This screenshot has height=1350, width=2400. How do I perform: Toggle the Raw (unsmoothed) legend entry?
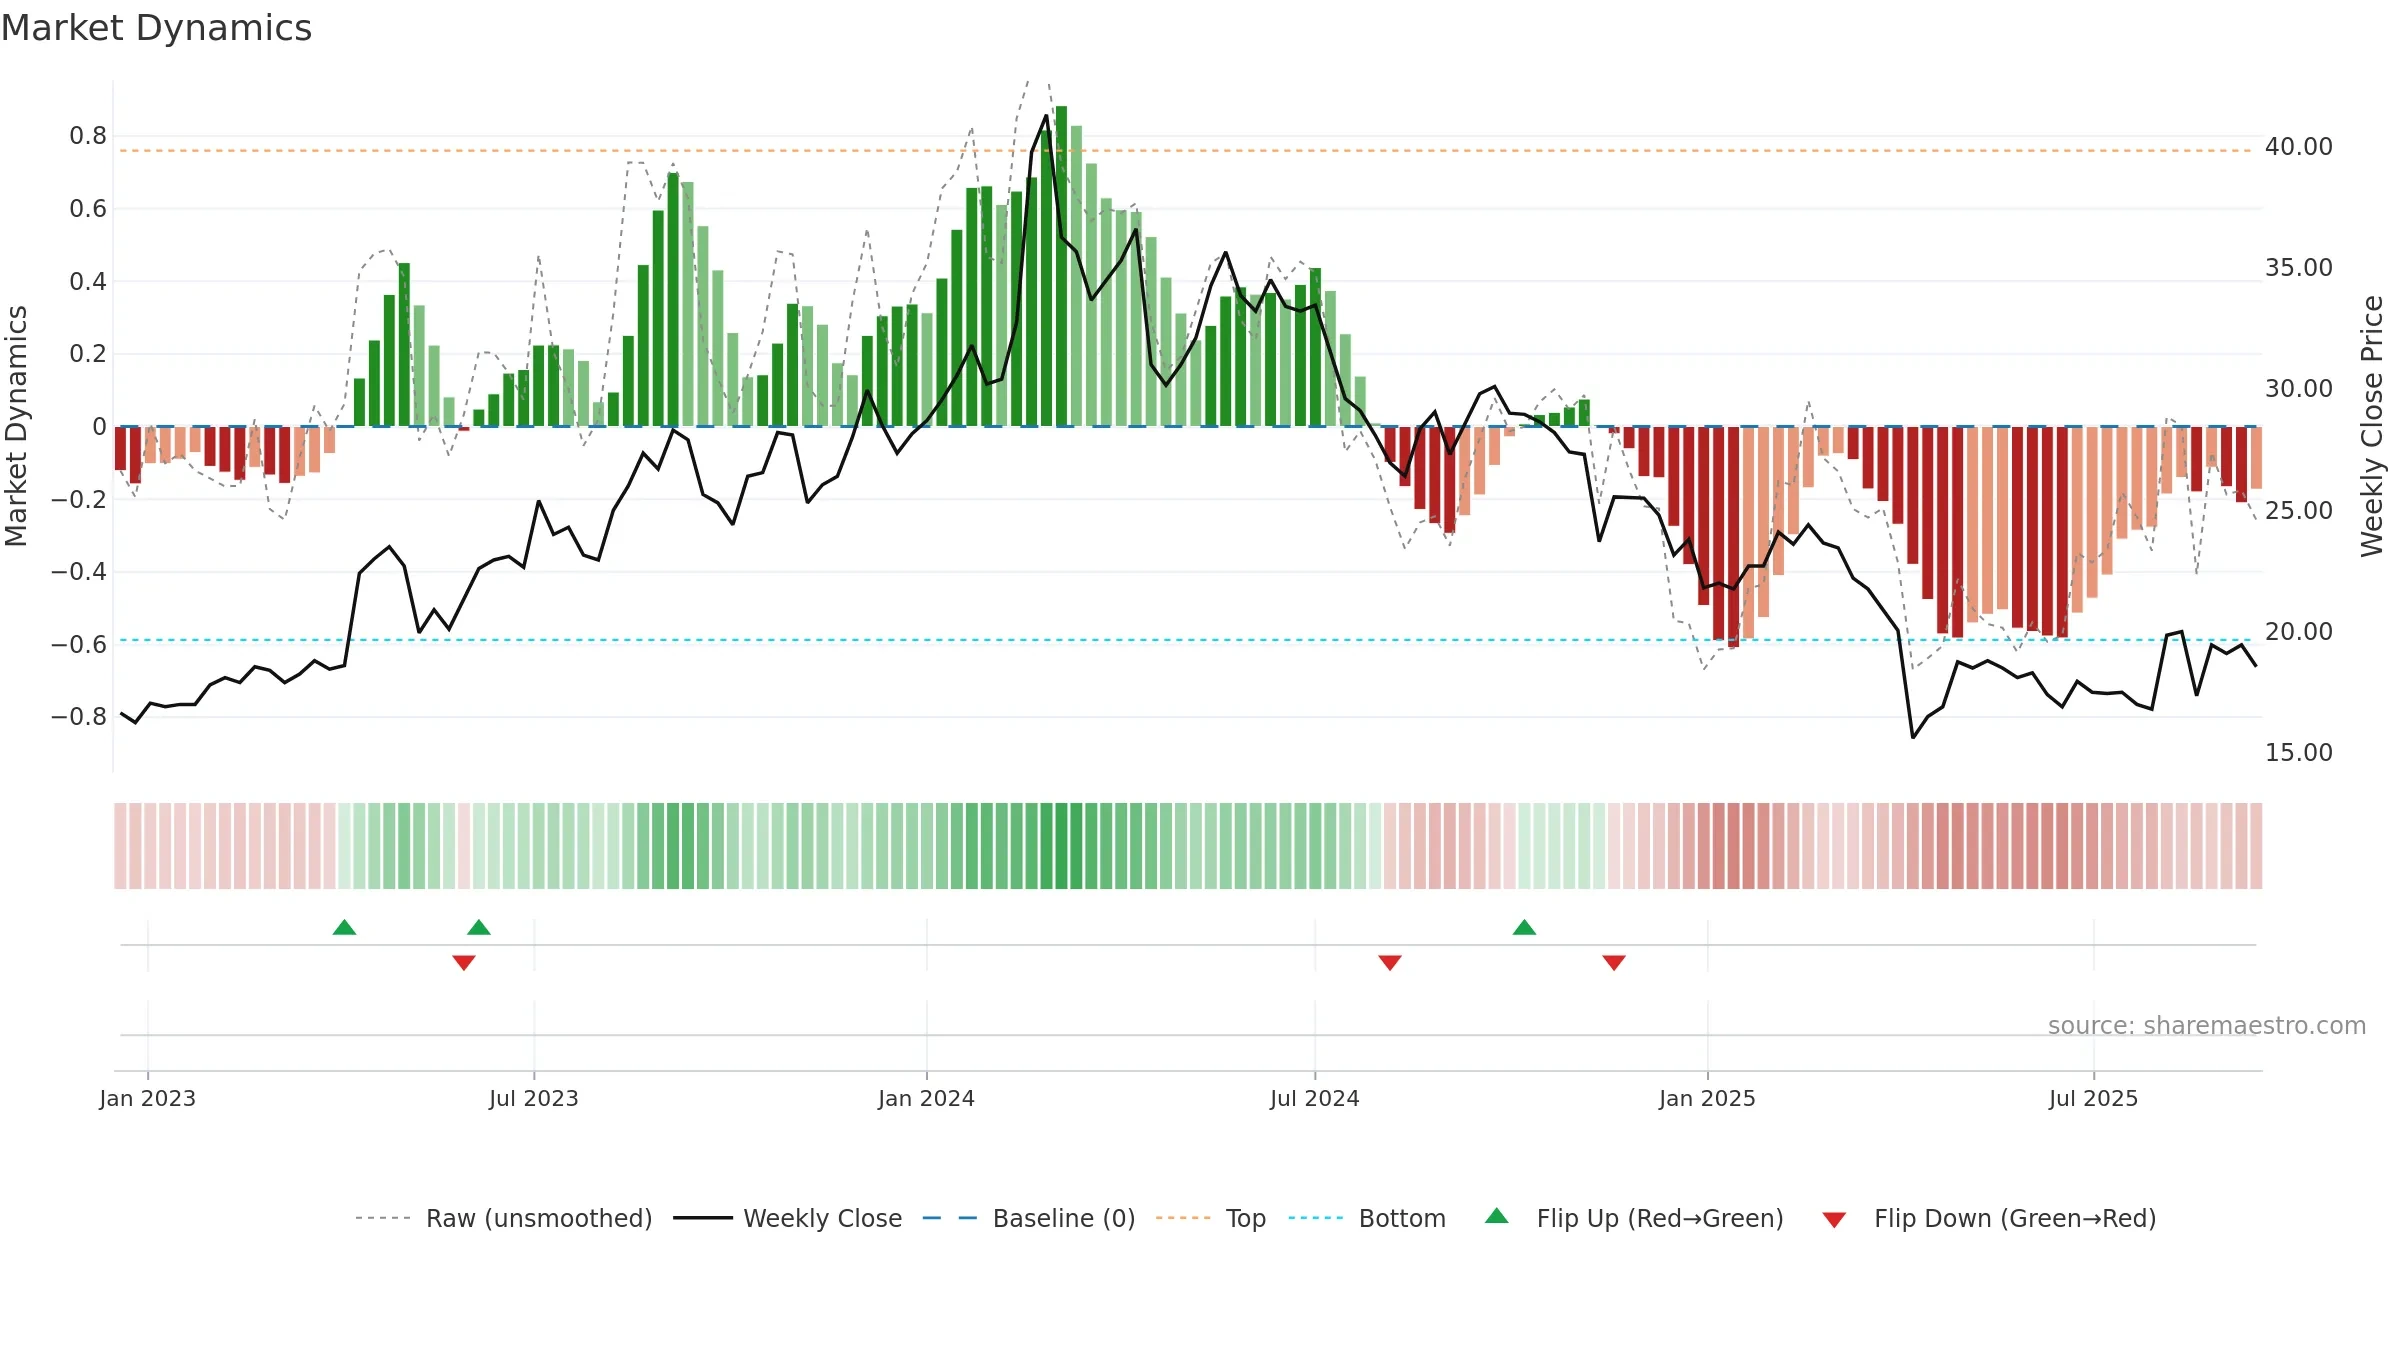(x=503, y=1218)
